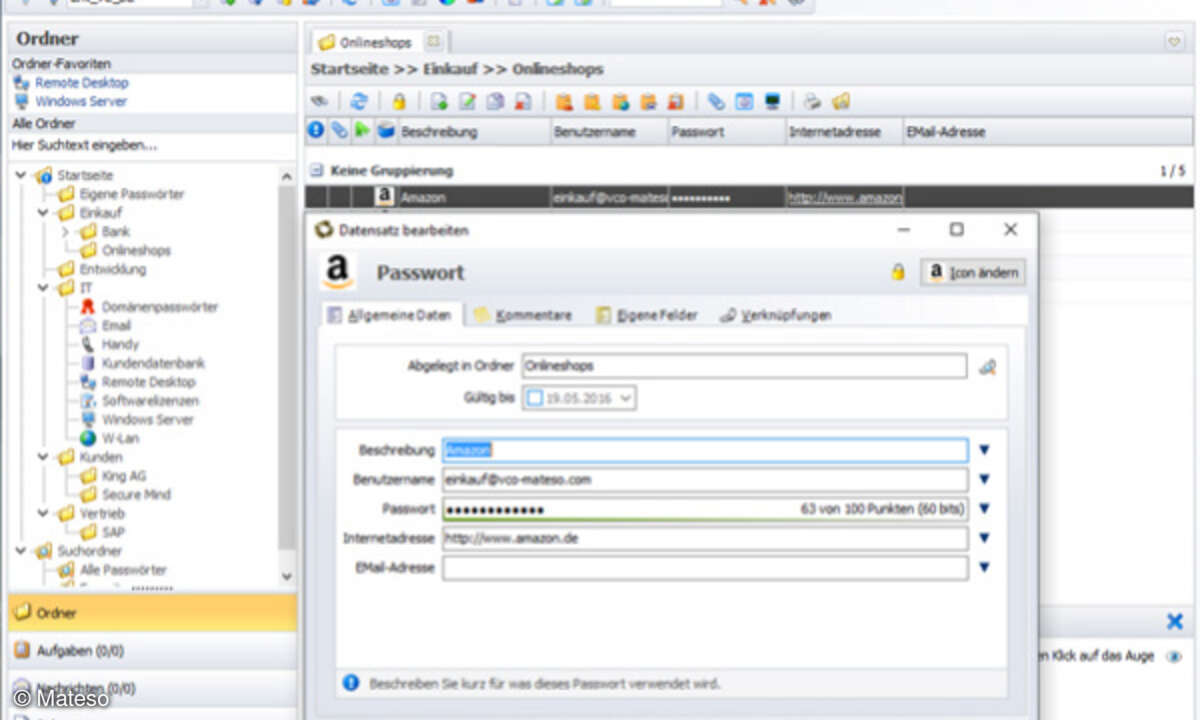
Task: Enable the Gültig bis checkbox
Action: coord(534,397)
